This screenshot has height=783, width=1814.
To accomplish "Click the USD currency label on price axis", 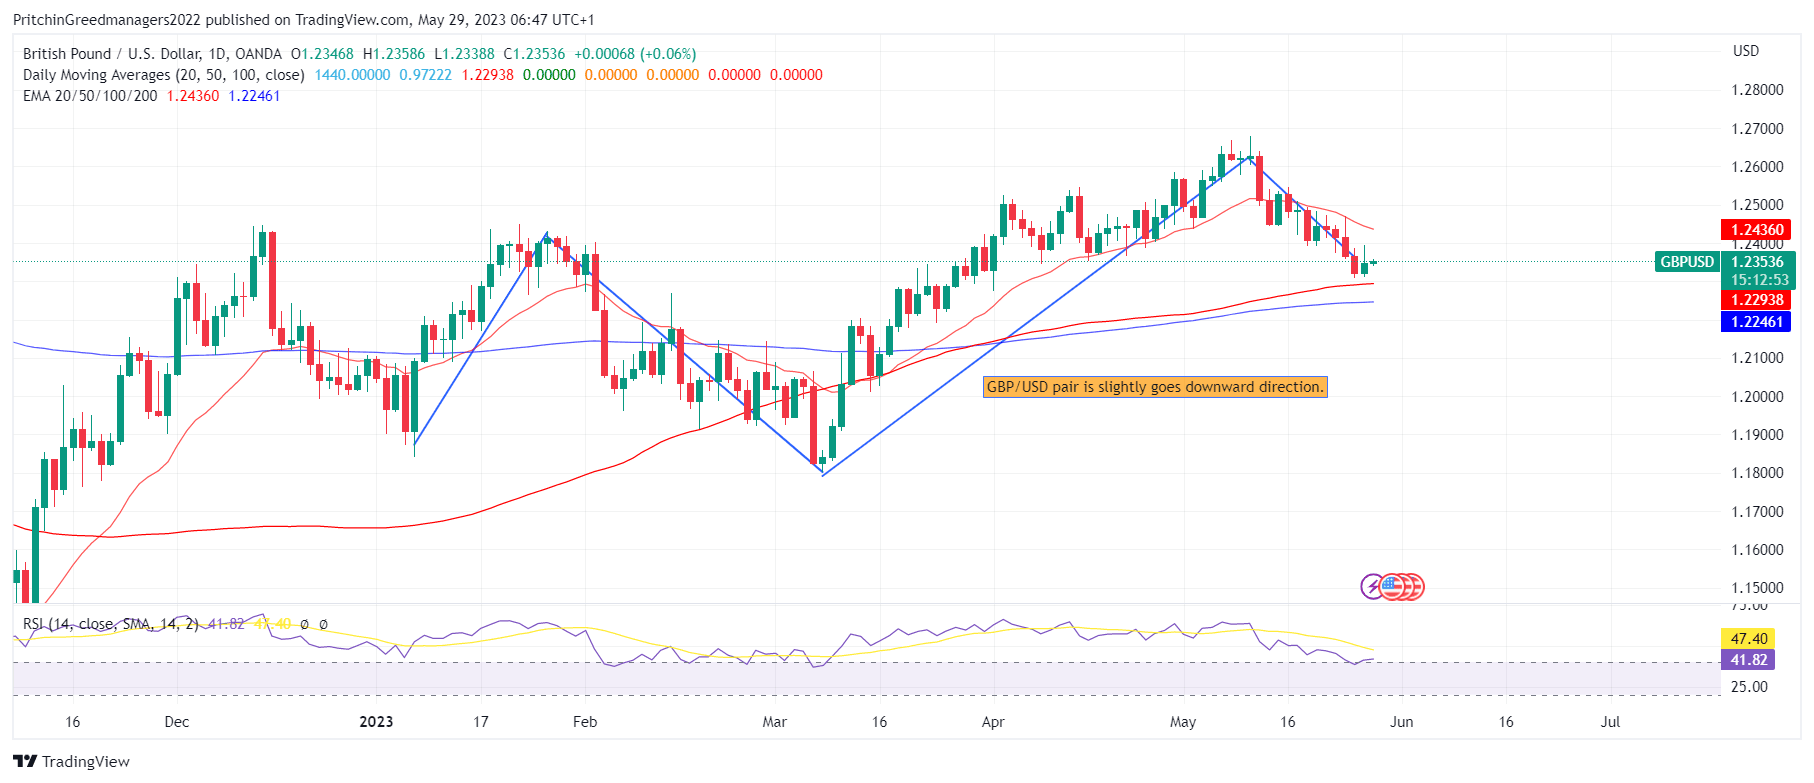I will (x=1746, y=51).
